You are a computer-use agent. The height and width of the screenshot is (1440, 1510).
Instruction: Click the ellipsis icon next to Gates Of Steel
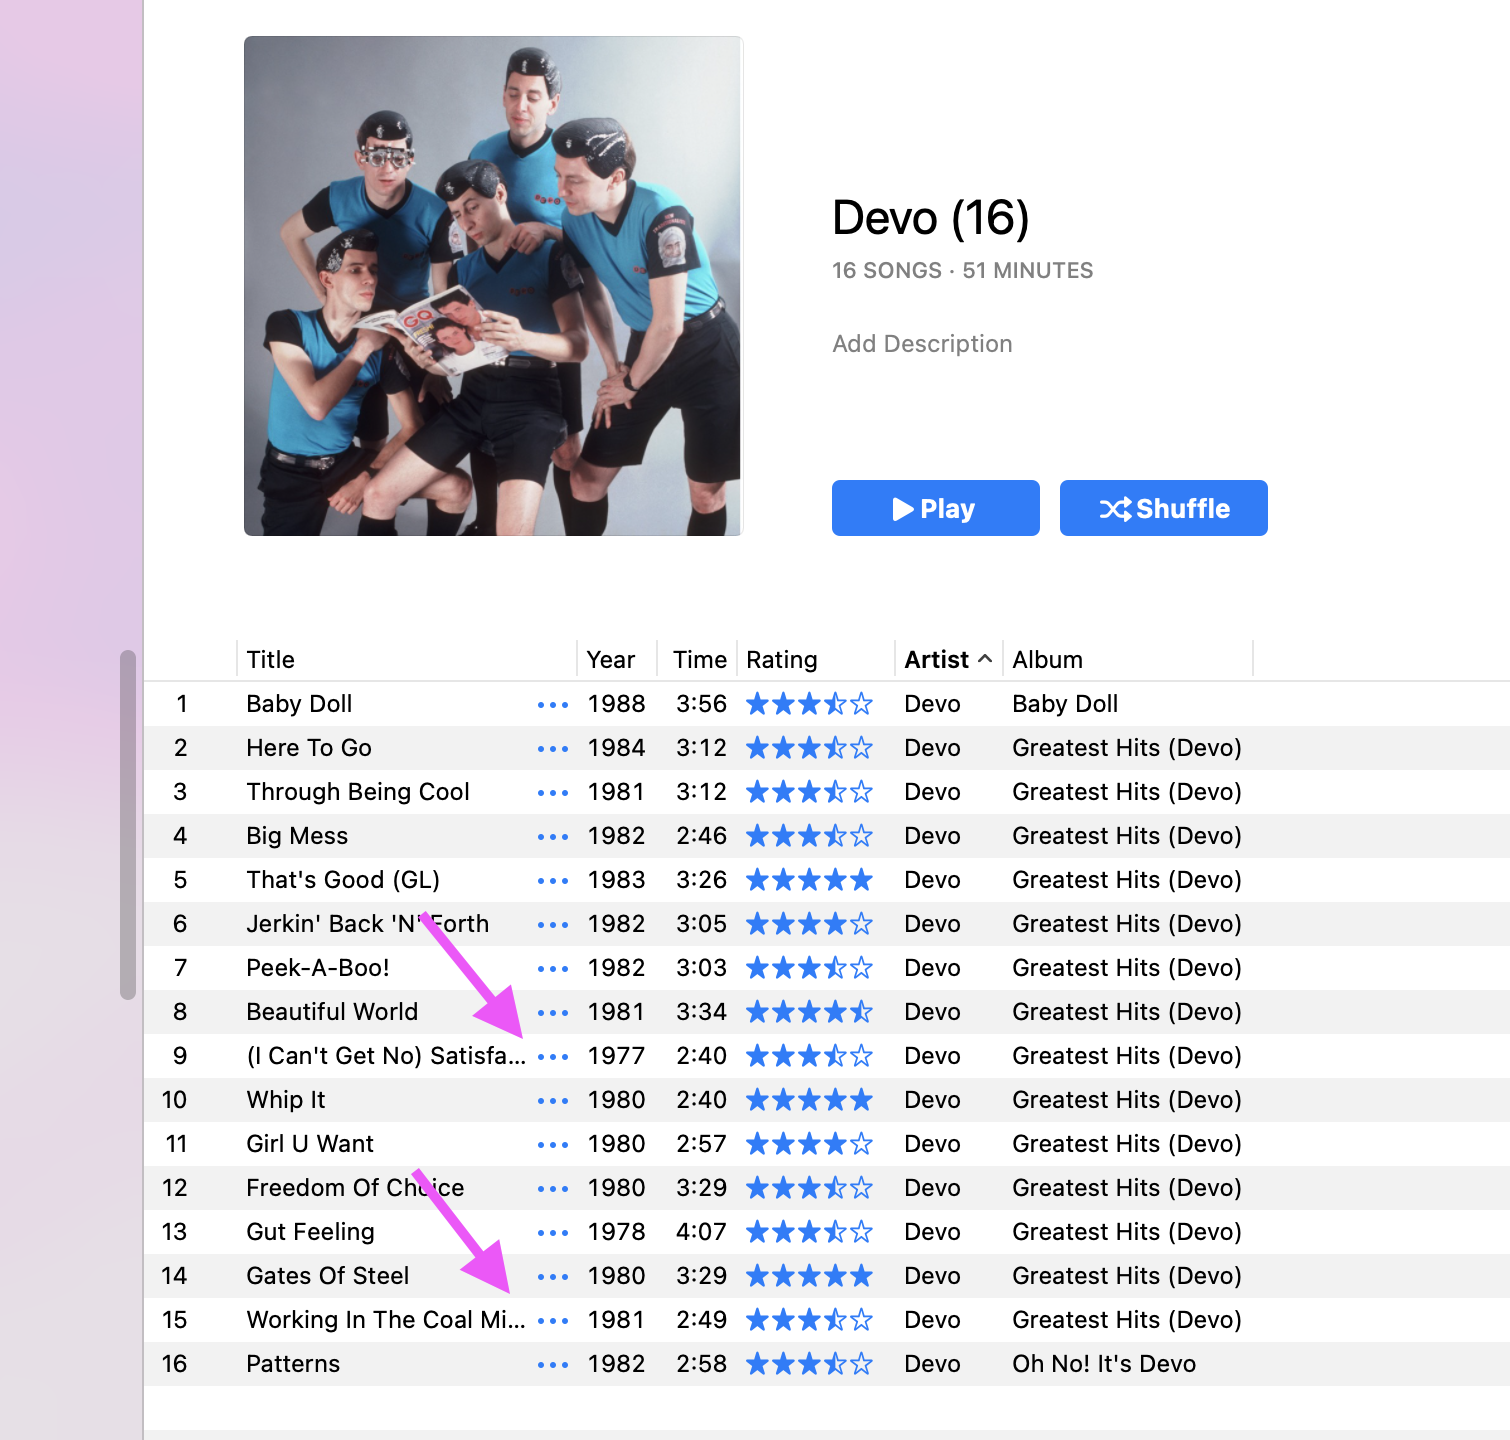[x=553, y=1277]
